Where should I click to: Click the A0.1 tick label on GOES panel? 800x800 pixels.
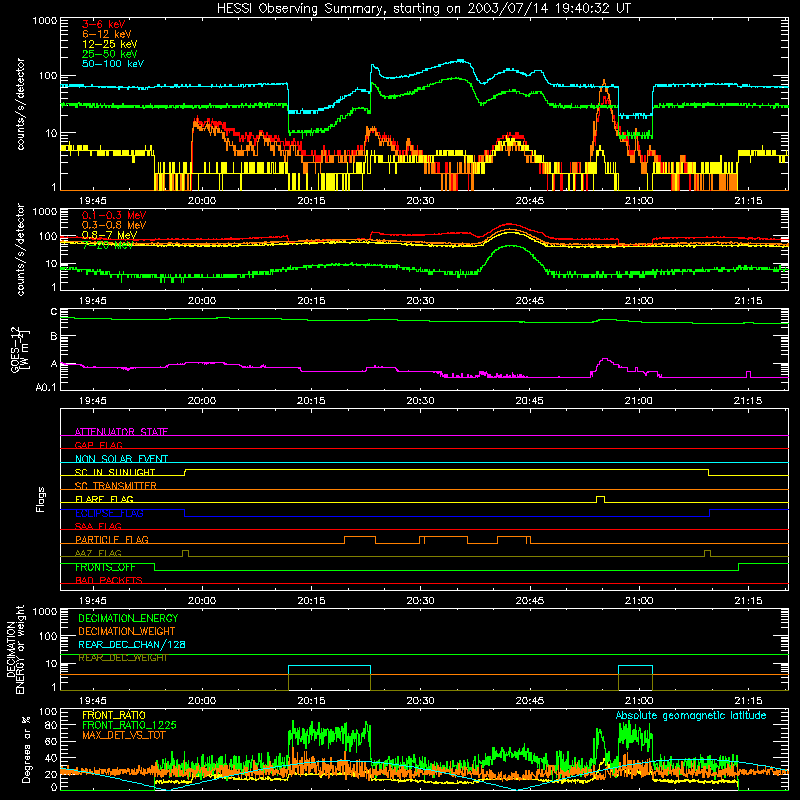[x=46, y=388]
